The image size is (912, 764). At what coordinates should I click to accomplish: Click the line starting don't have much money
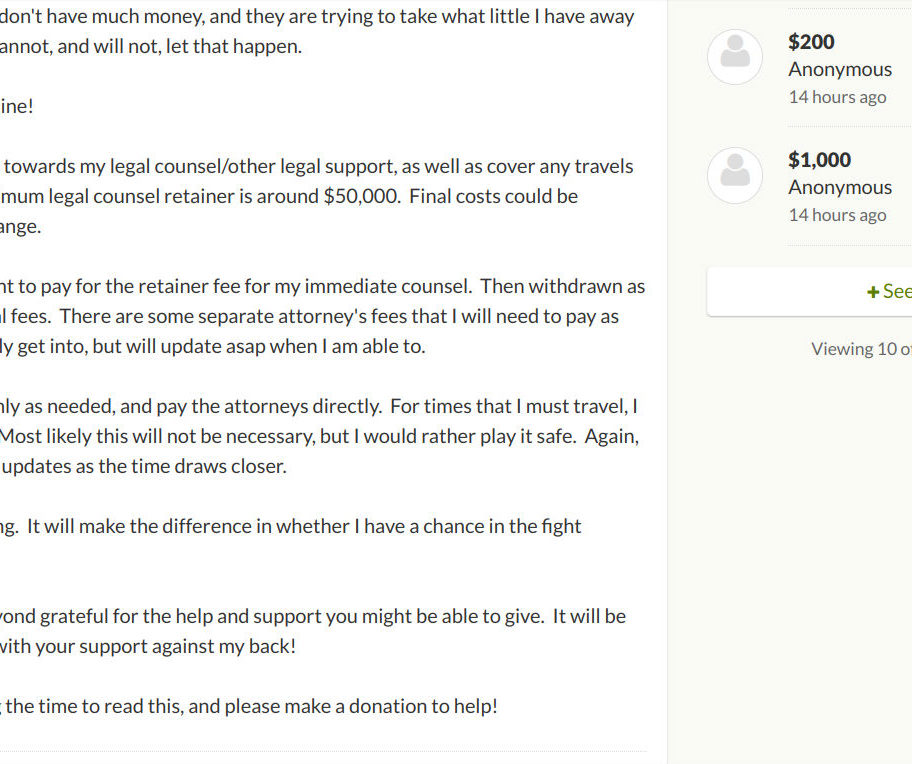coord(317,17)
